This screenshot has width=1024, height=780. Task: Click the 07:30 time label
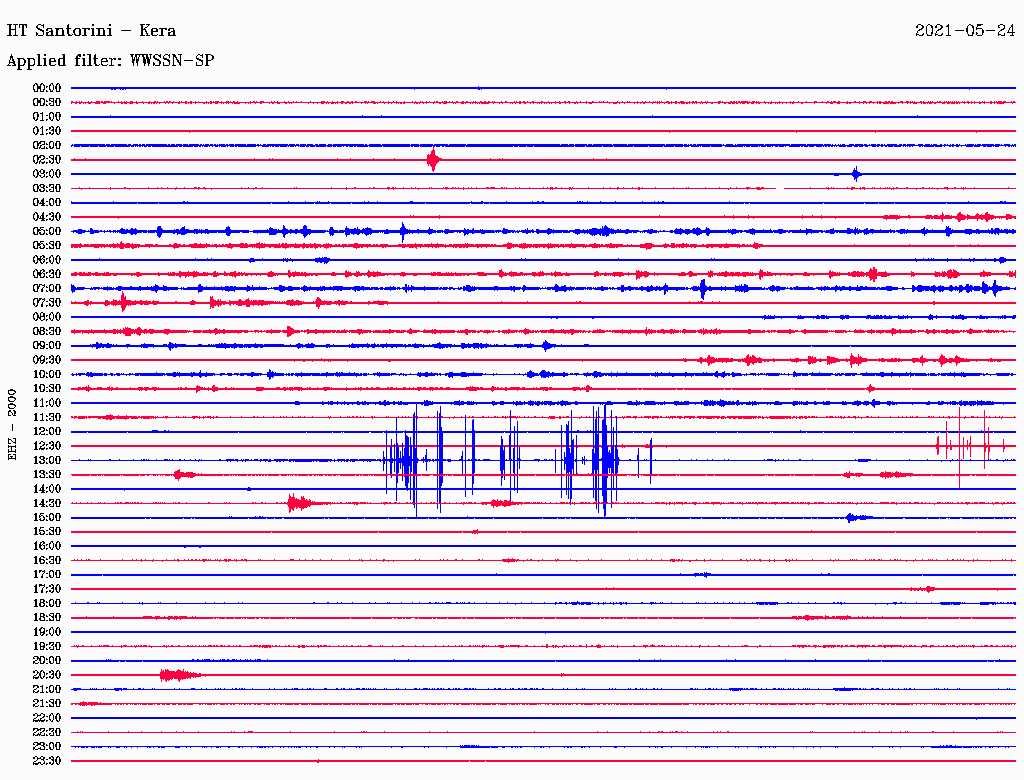47,303
